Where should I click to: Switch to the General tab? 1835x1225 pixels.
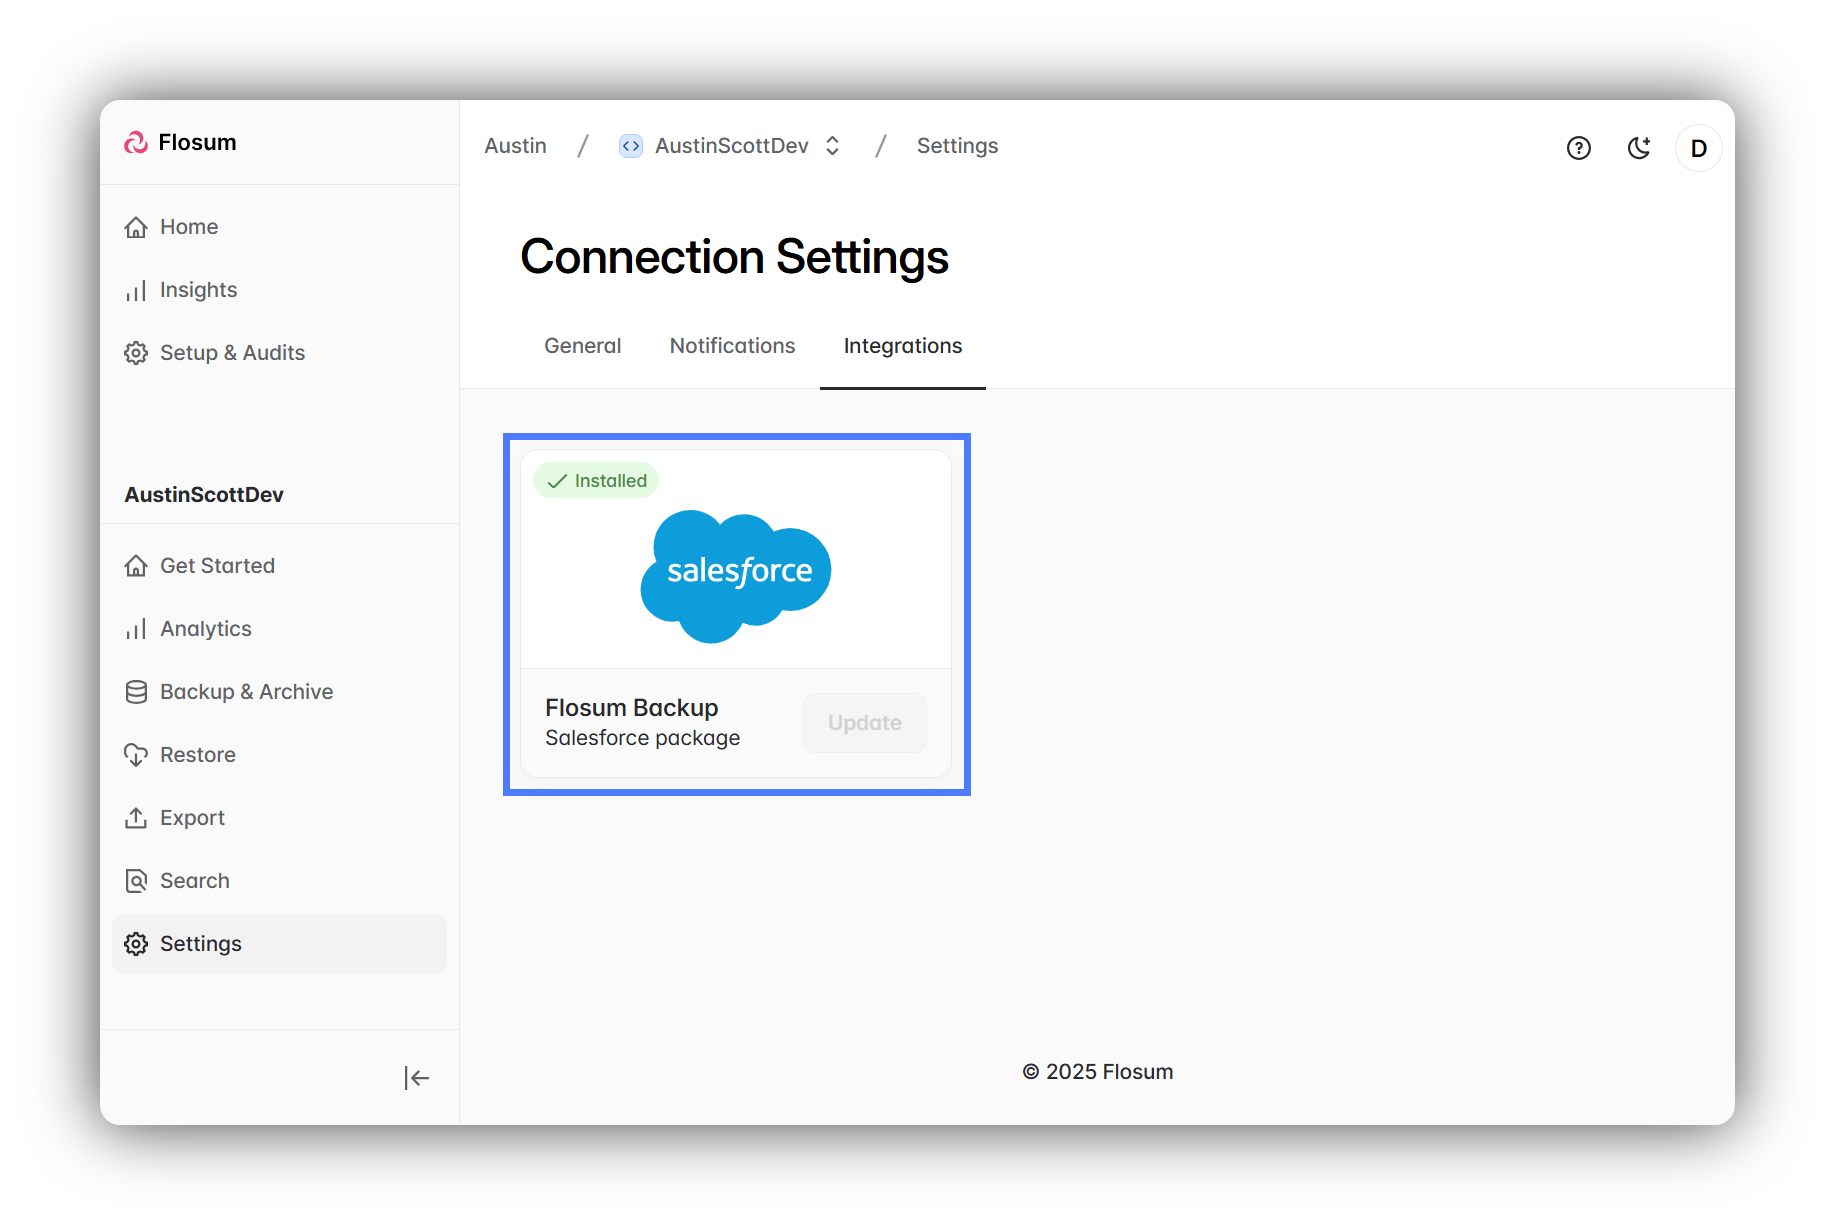click(582, 346)
